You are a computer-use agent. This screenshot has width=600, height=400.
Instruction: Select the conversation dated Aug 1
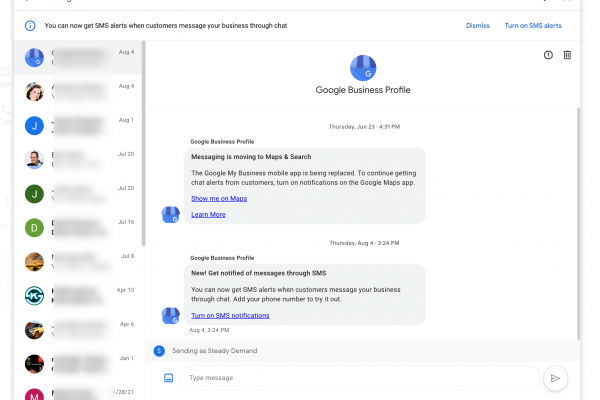pos(80,125)
